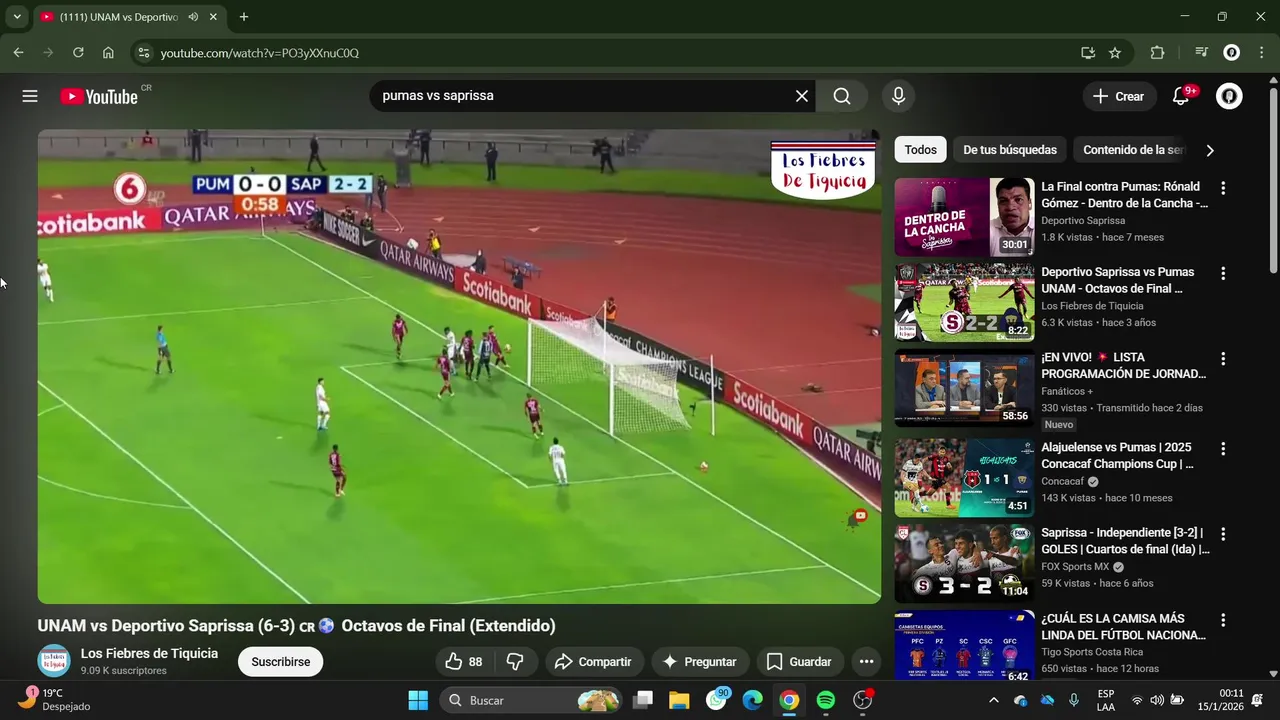Image resolution: width=1280 pixels, height=720 pixels.
Task: Options menu for Saprissa - Independiente video
Action: point(1222,534)
